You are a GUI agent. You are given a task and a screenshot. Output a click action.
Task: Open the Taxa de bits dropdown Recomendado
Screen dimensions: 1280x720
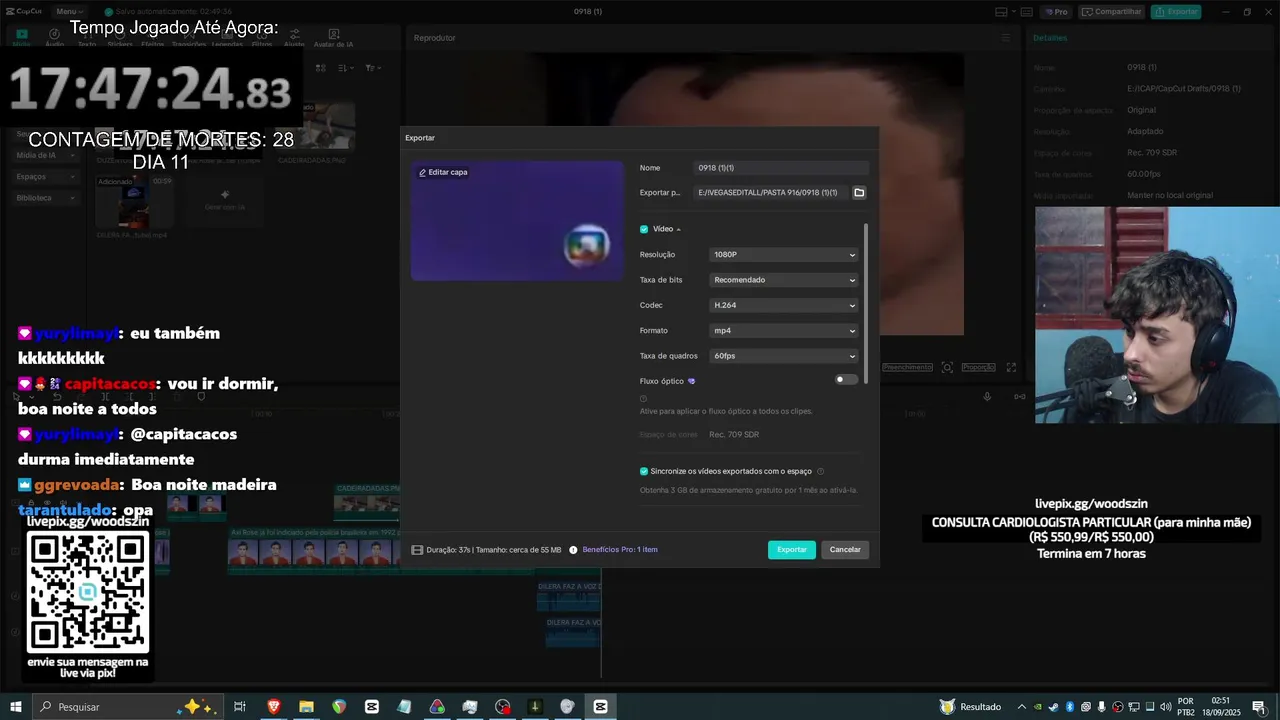tap(784, 280)
